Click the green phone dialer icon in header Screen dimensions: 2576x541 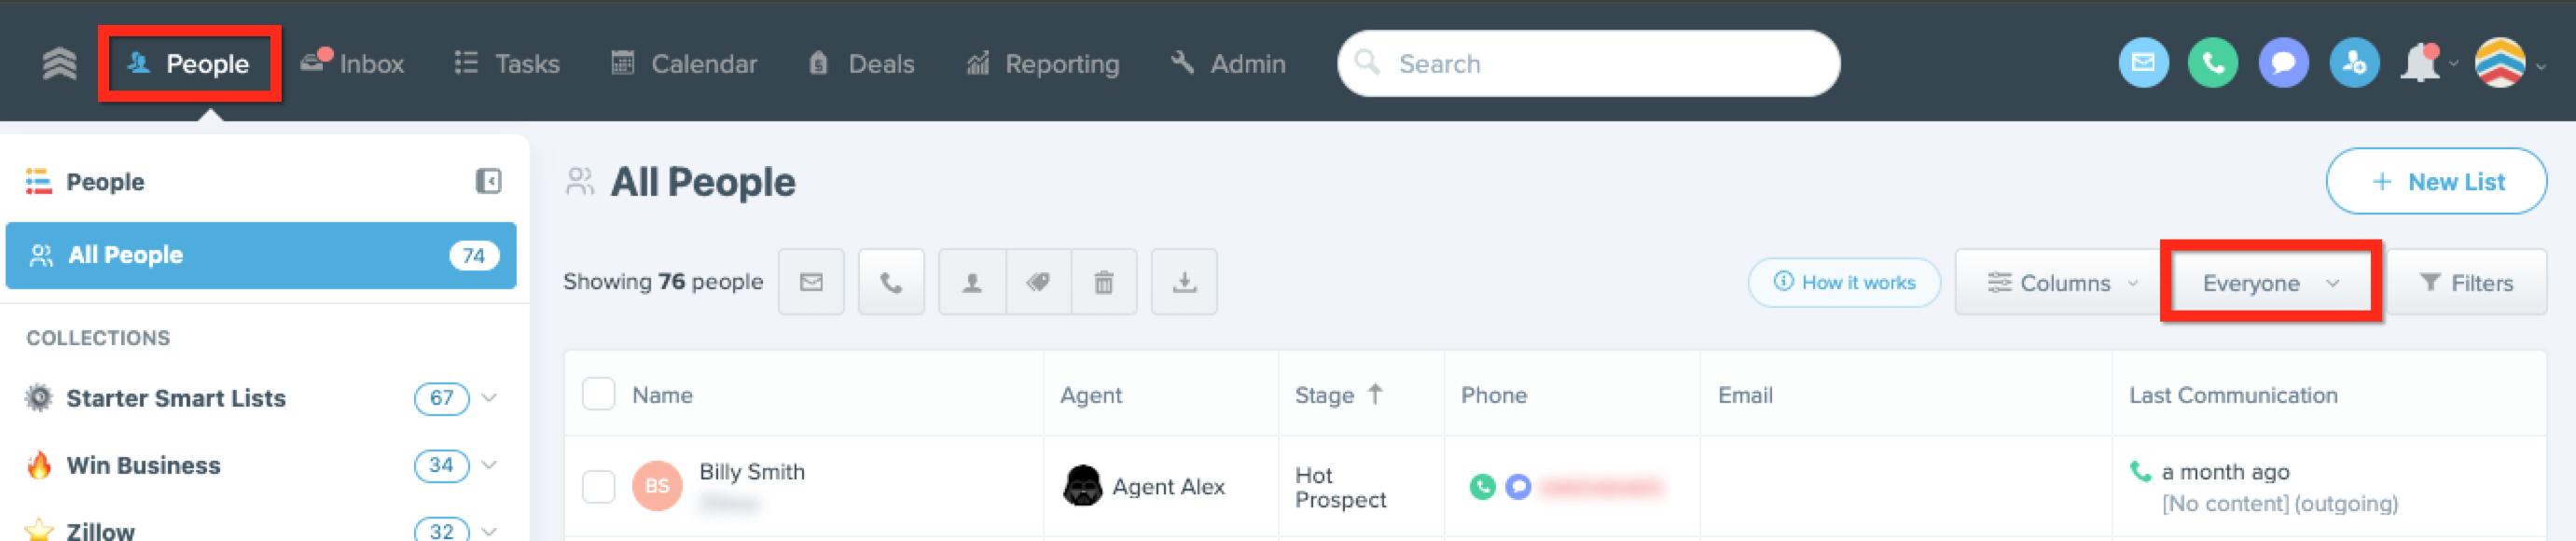[x=2213, y=63]
